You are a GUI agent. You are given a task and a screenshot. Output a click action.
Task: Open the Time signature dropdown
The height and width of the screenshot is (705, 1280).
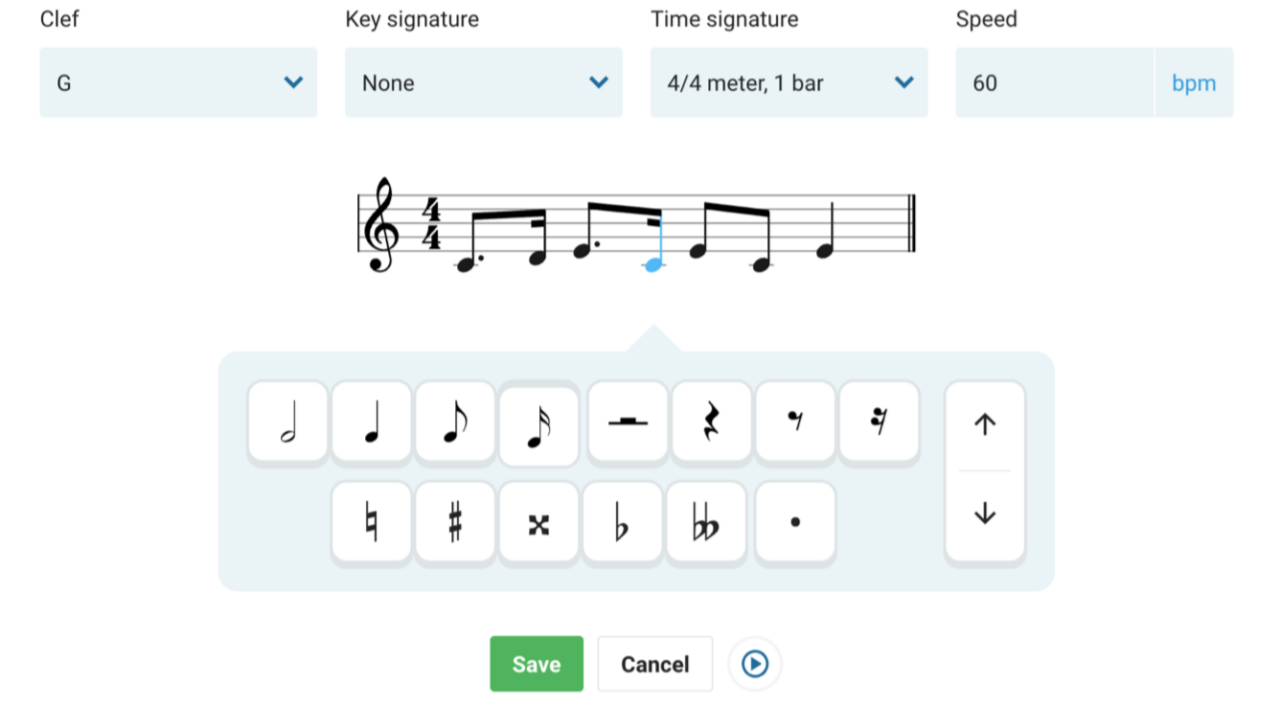tap(789, 83)
